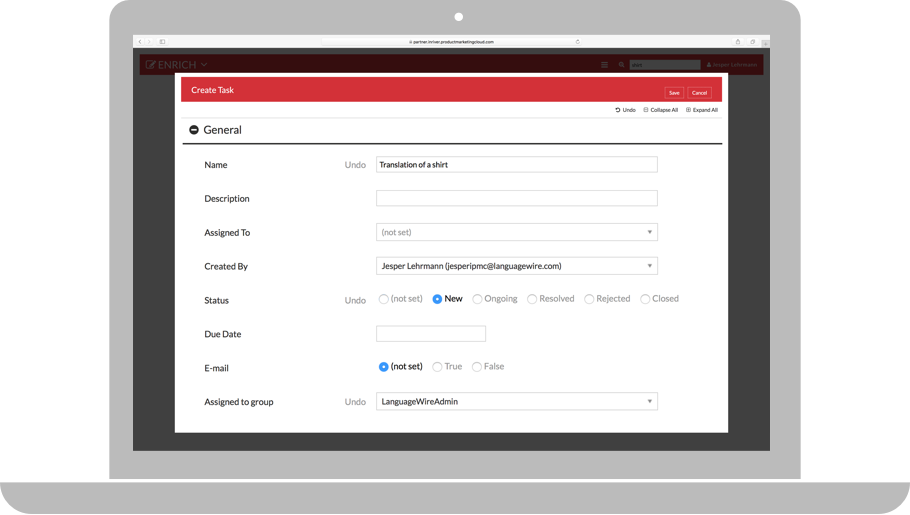Select the Ongoing status radio button
This screenshot has height=515, width=910.
click(478, 299)
